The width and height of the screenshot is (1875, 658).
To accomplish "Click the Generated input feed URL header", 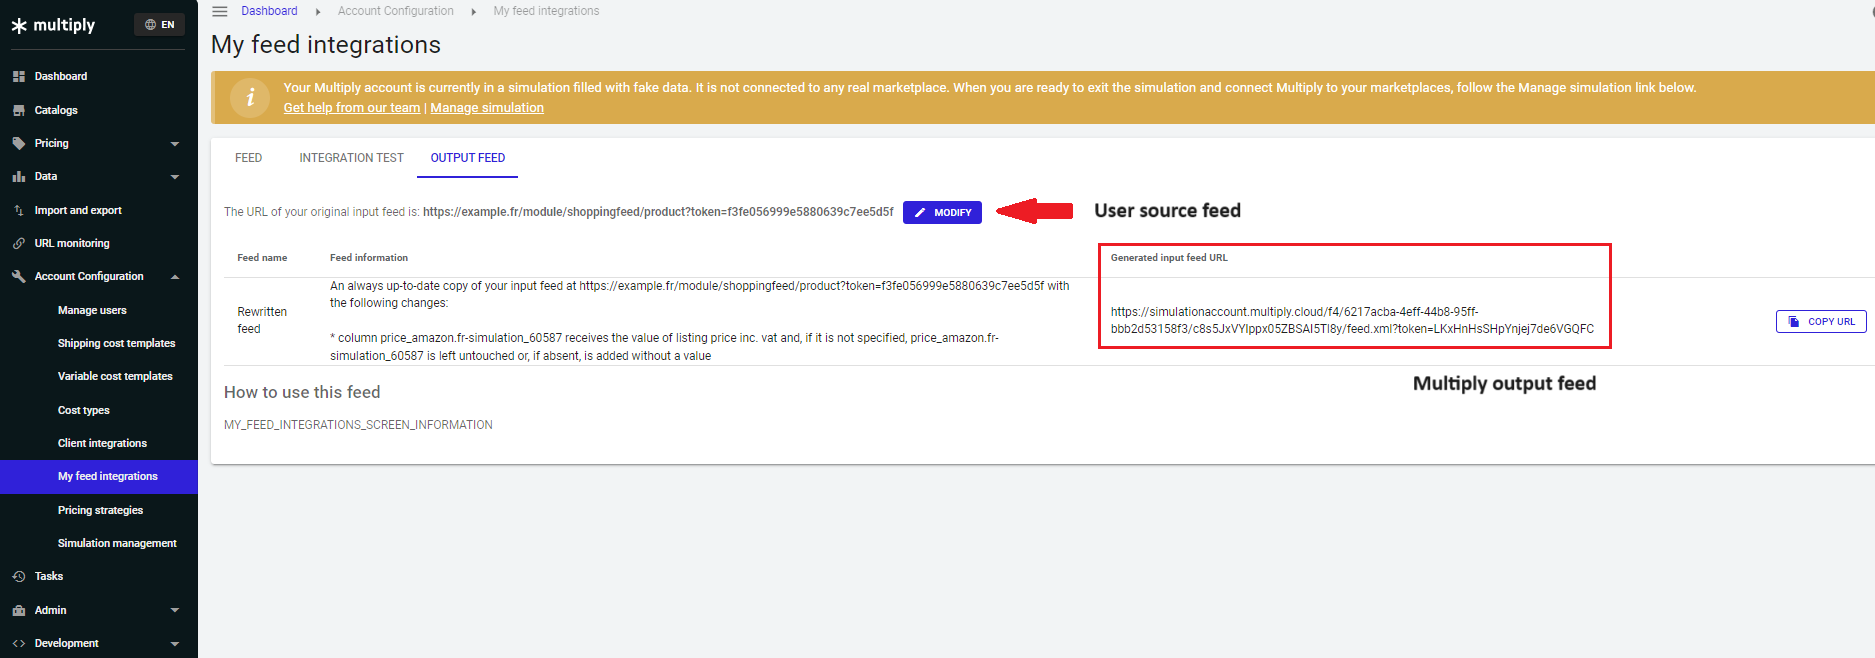I will point(1169,258).
